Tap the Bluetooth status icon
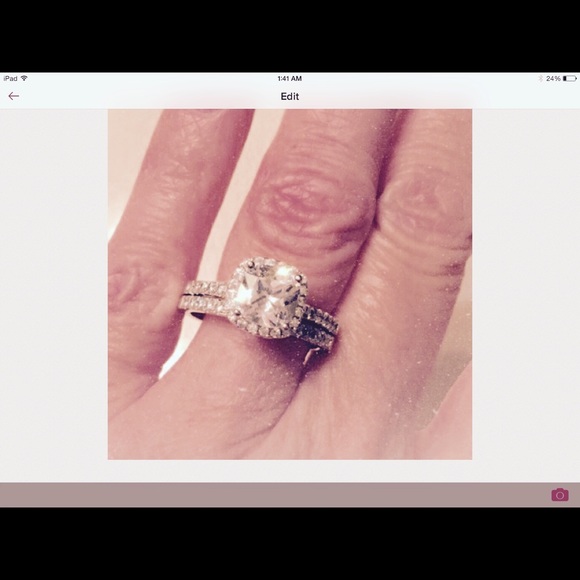Viewport: 580px width, 580px height. point(540,78)
